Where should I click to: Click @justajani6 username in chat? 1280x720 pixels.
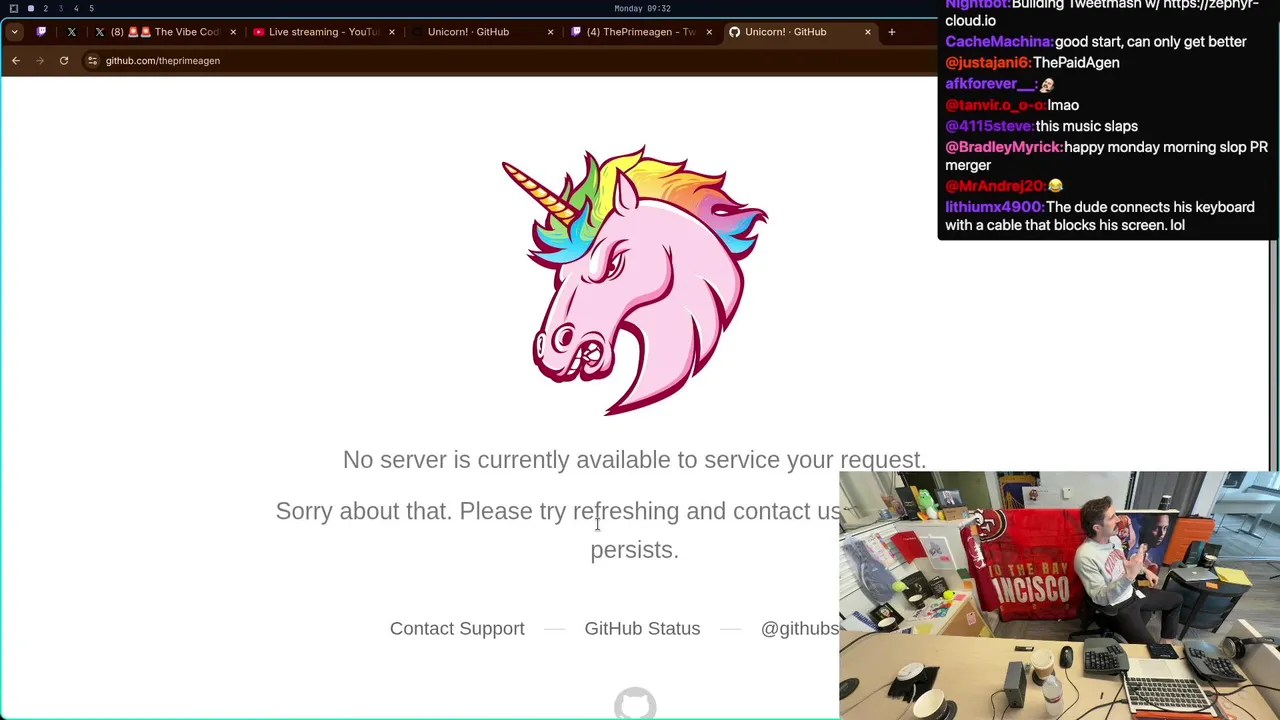tap(988, 63)
